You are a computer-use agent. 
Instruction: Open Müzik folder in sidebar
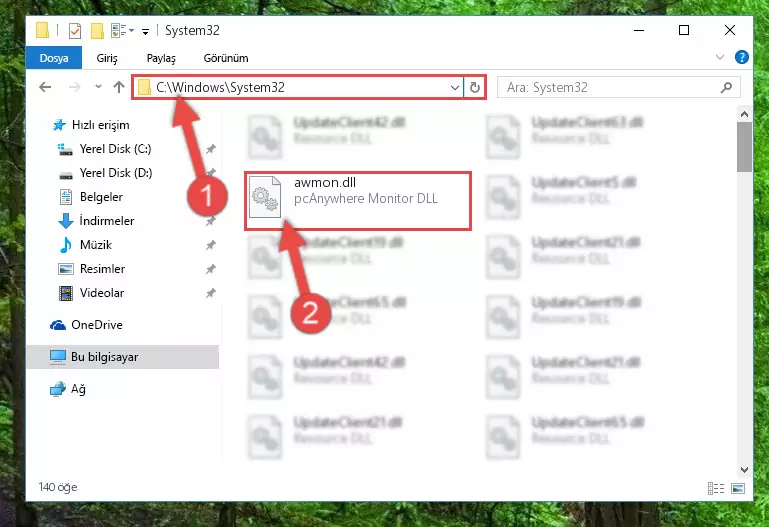[85, 245]
